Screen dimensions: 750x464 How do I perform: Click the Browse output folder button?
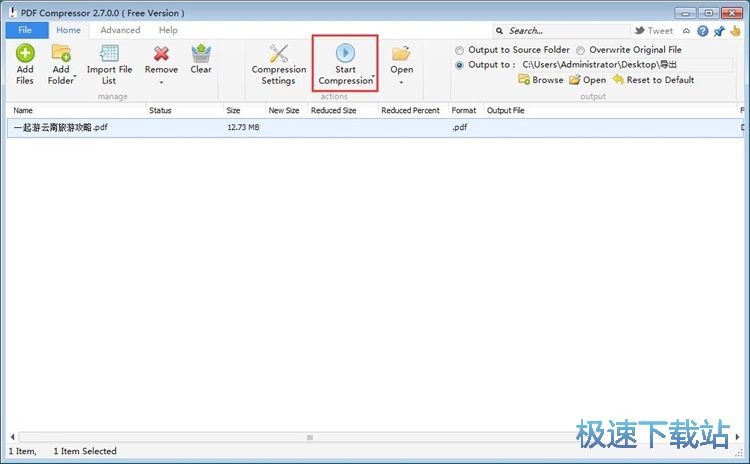pos(540,80)
